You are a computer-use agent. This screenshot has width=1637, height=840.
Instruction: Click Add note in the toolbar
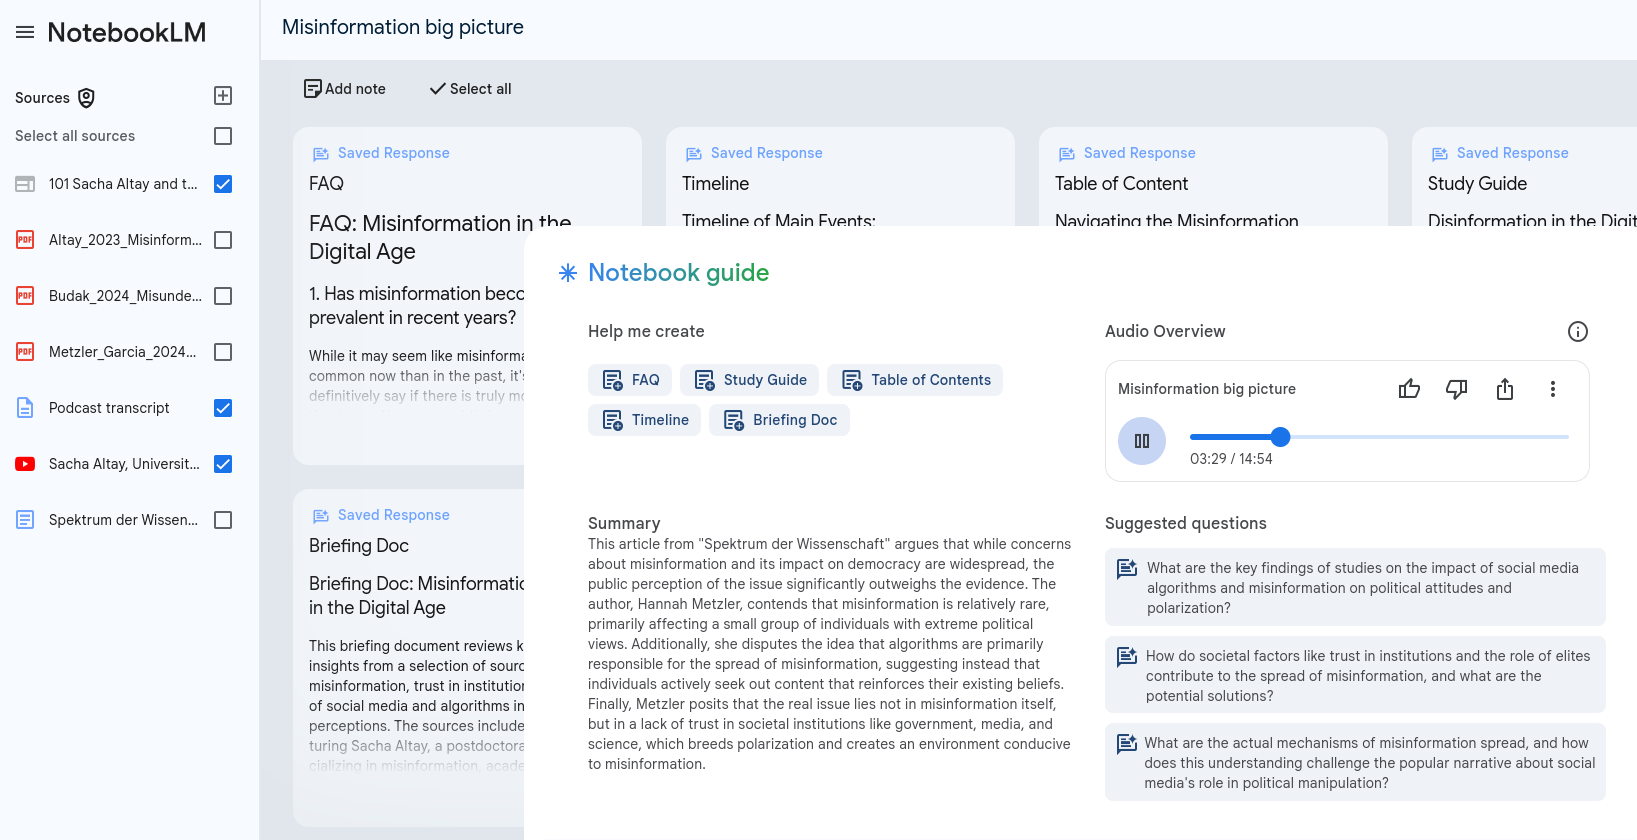click(345, 89)
